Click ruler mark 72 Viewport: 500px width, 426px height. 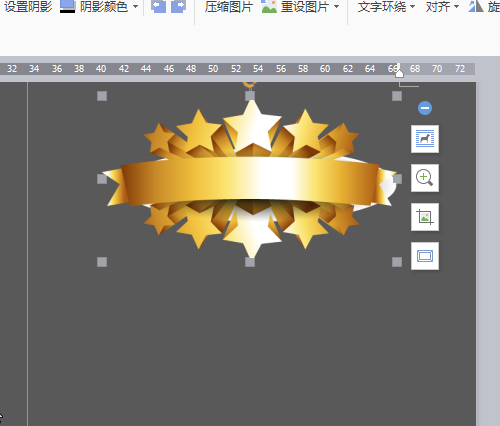[x=460, y=69]
